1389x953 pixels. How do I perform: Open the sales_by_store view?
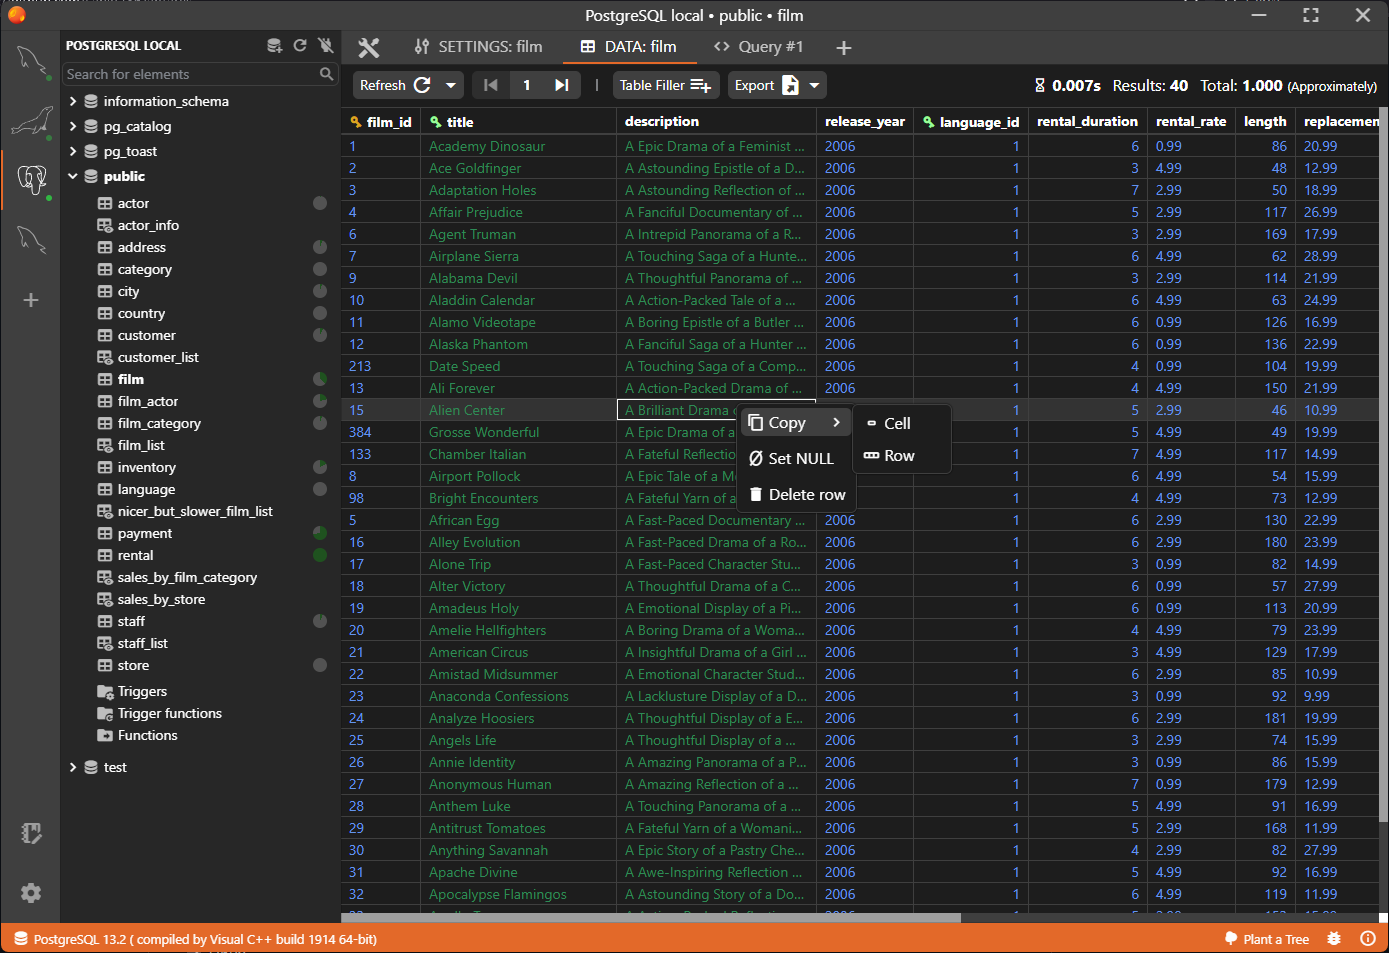pyautogui.click(x=161, y=599)
